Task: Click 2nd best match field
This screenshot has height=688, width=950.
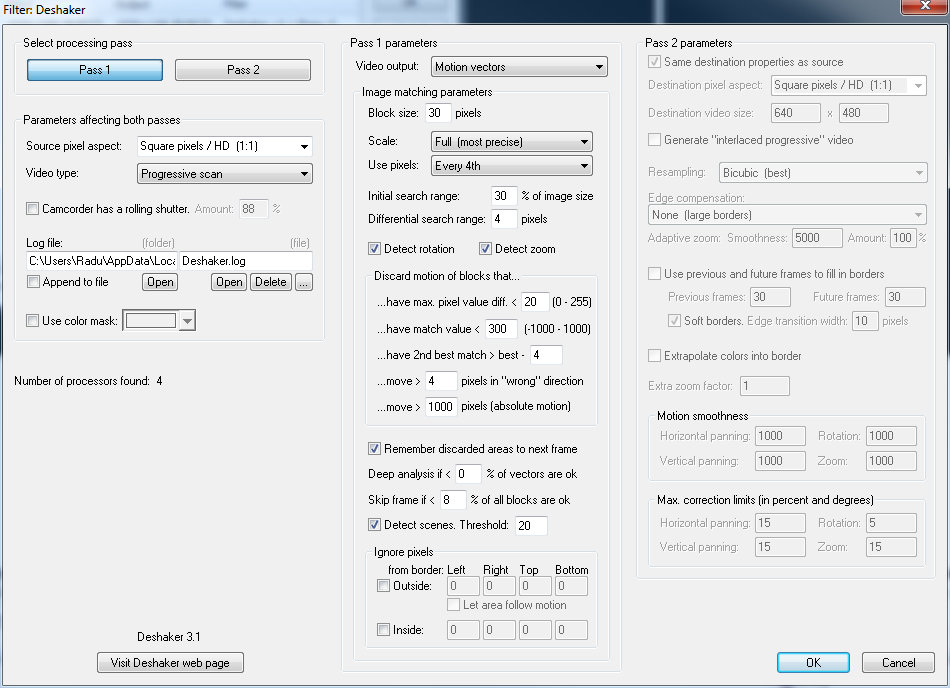Action: [546, 355]
